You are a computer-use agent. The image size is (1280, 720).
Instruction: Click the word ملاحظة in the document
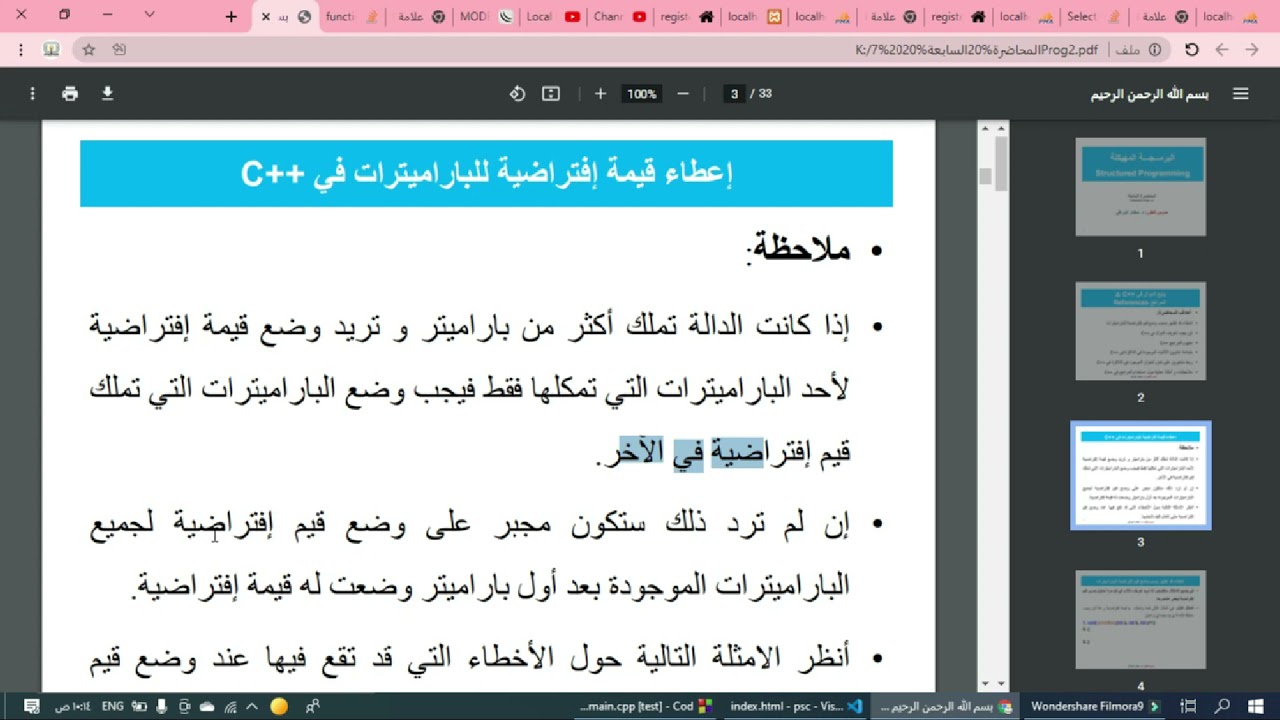(x=801, y=249)
